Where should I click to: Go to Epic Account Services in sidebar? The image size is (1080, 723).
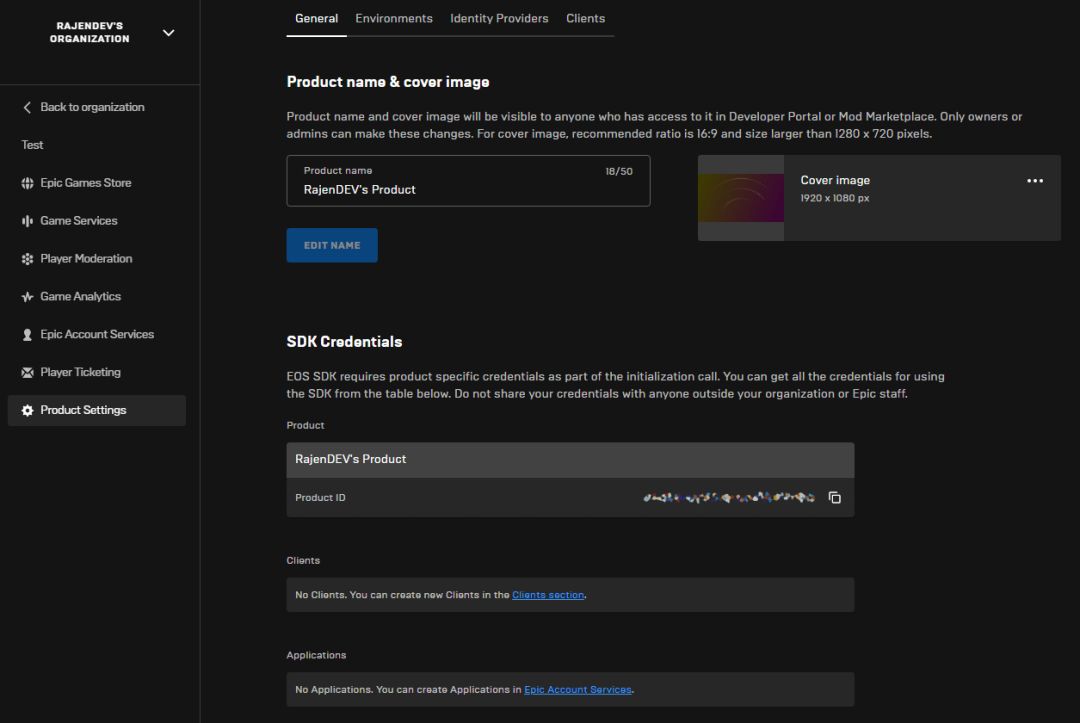click(x=96, y=335)
